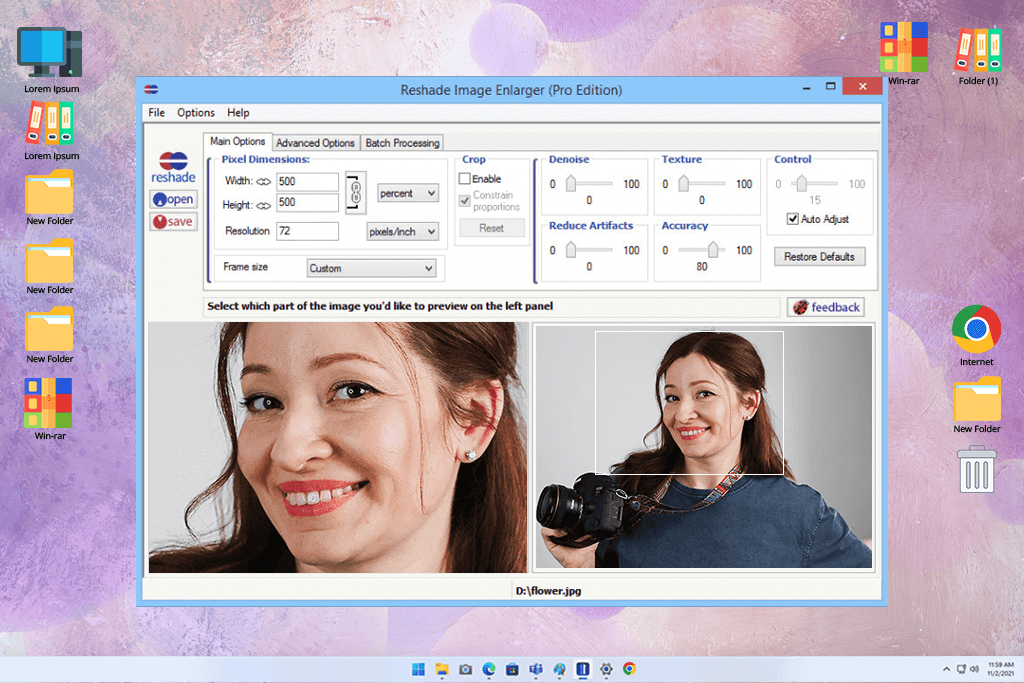Toggle the chain link between Width and Height
The image size is (1024, 683).
pyautogui.click(x=356, y=193)
